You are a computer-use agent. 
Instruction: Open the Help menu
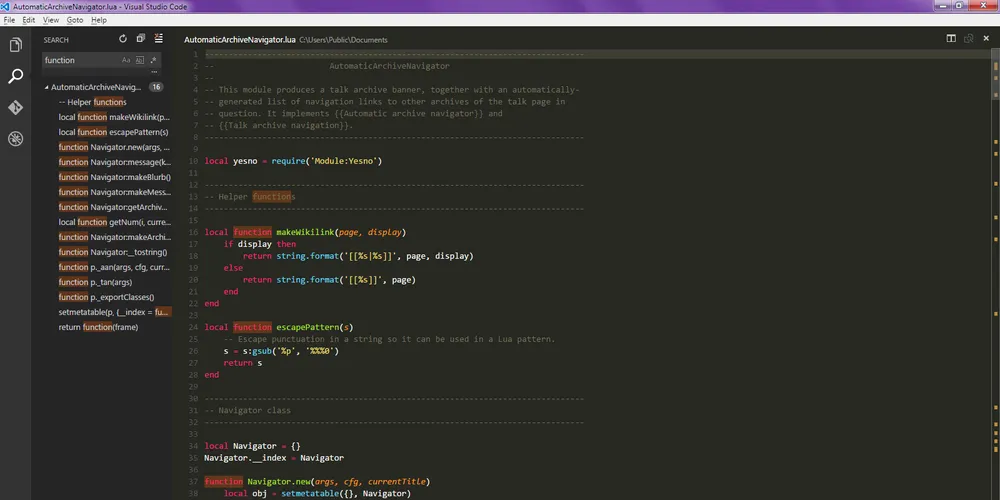[x=99, y=20]
